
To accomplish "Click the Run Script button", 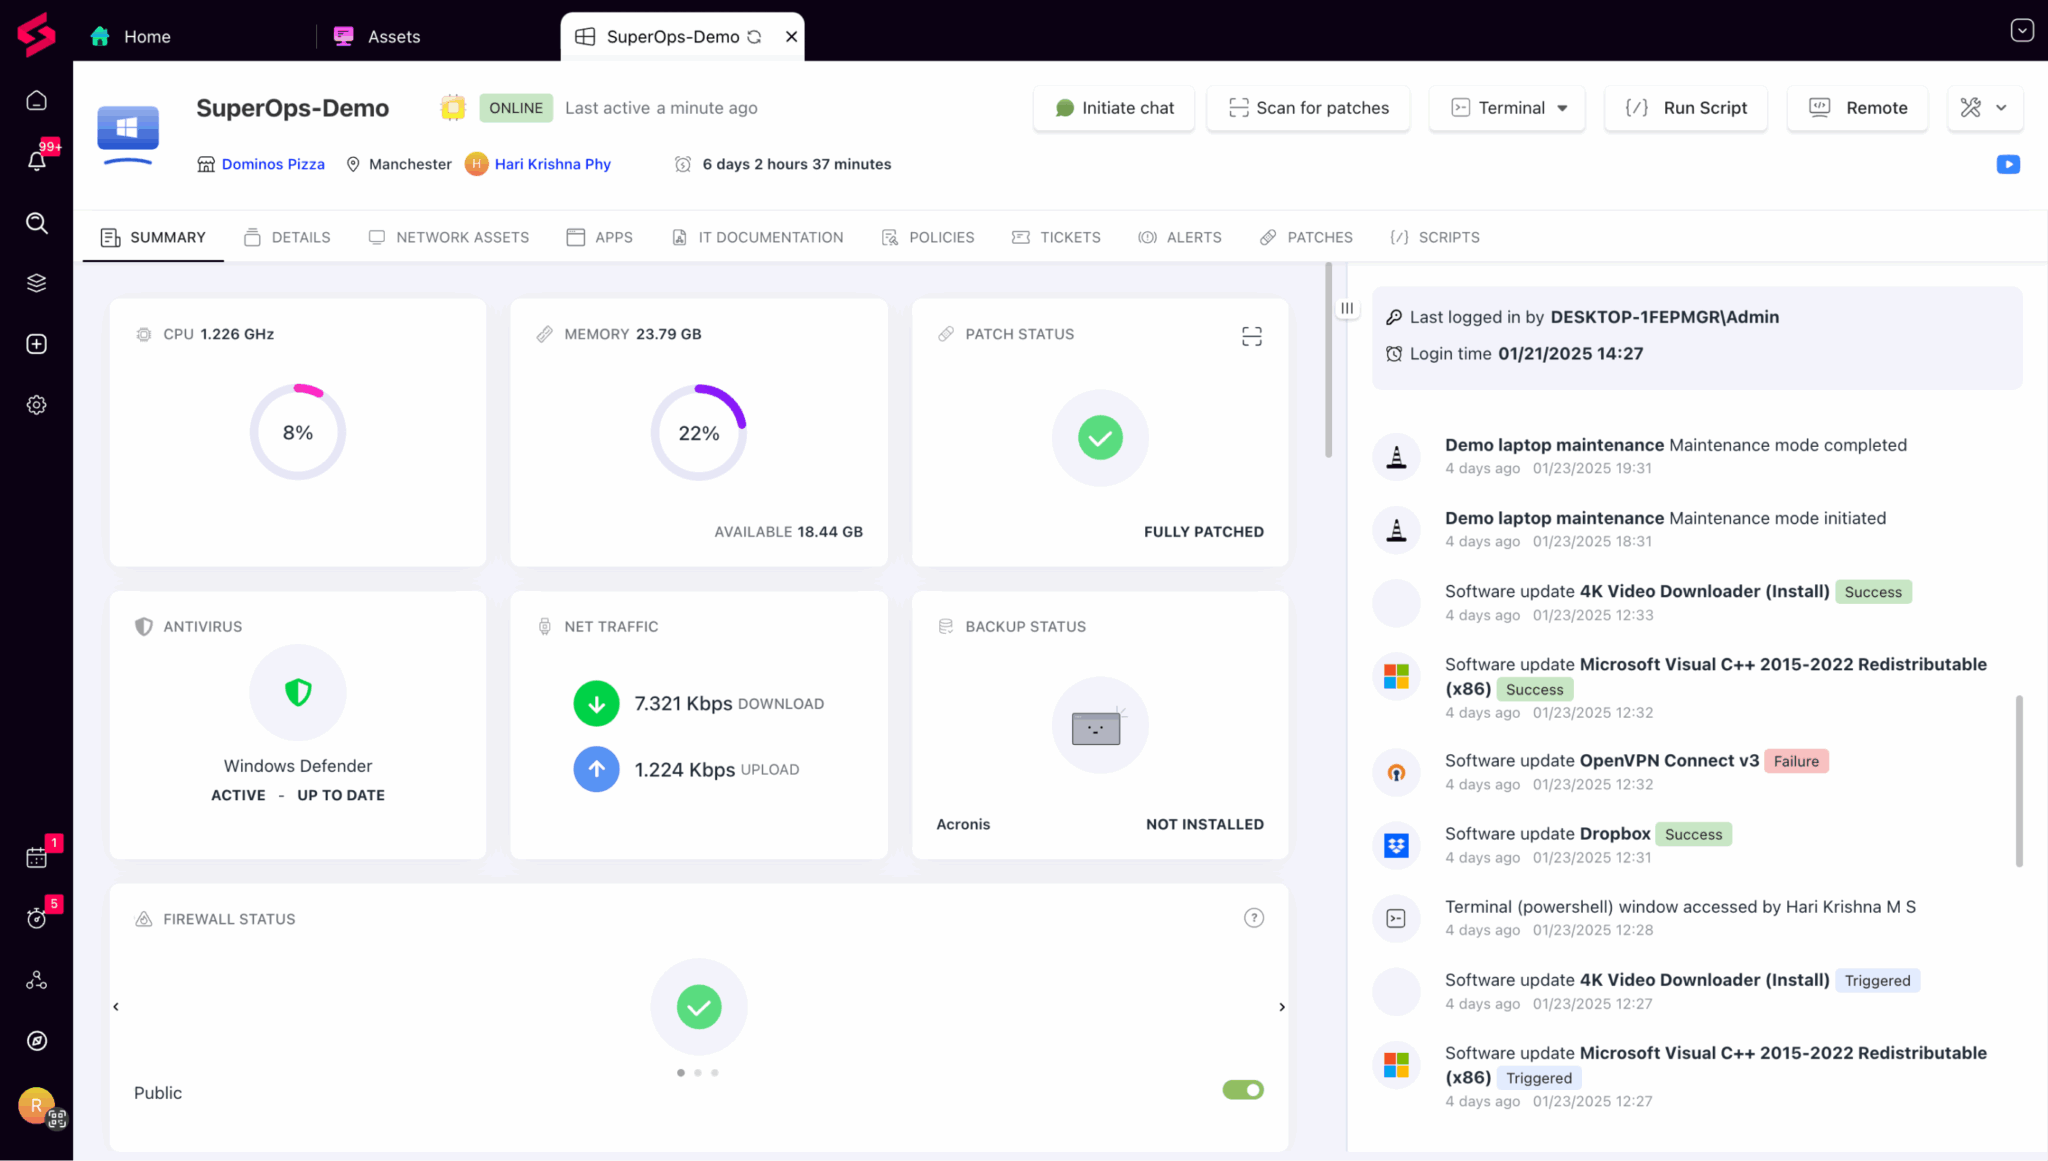I will [1685, 108].
